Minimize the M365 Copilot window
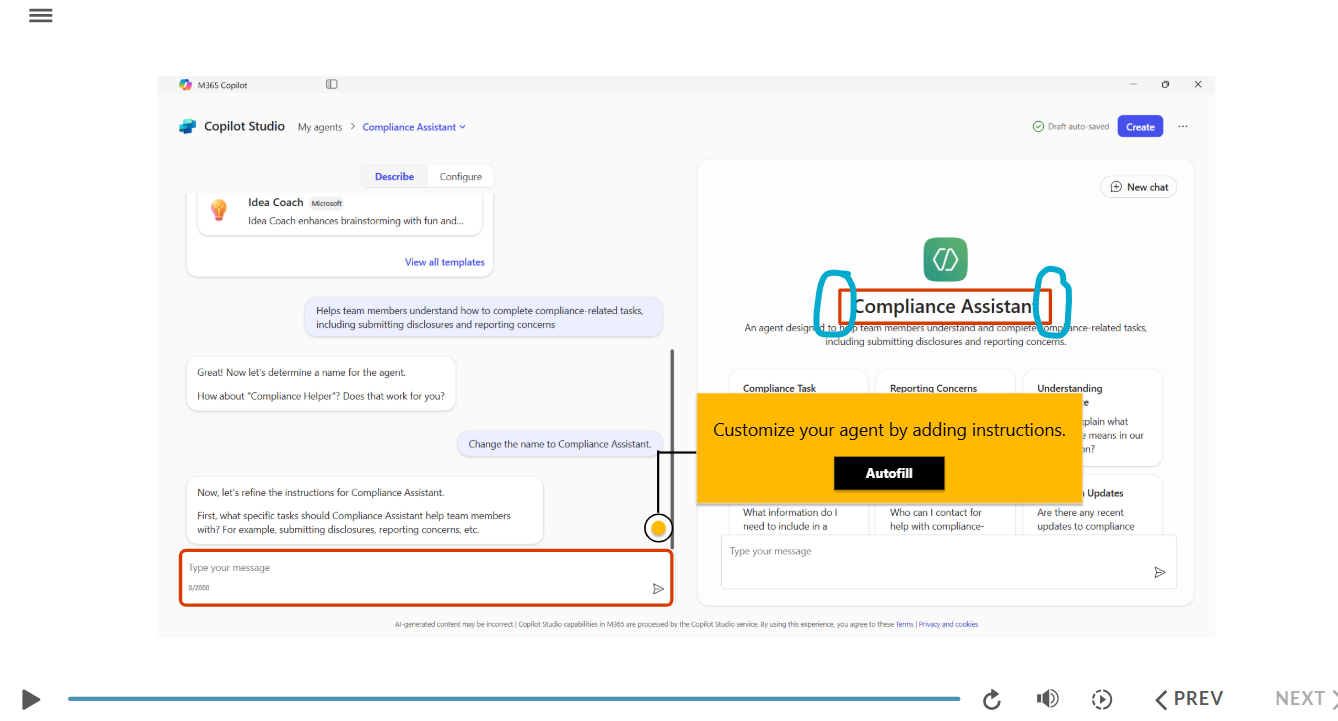Screen dimensions: 1338x721 1133,85
